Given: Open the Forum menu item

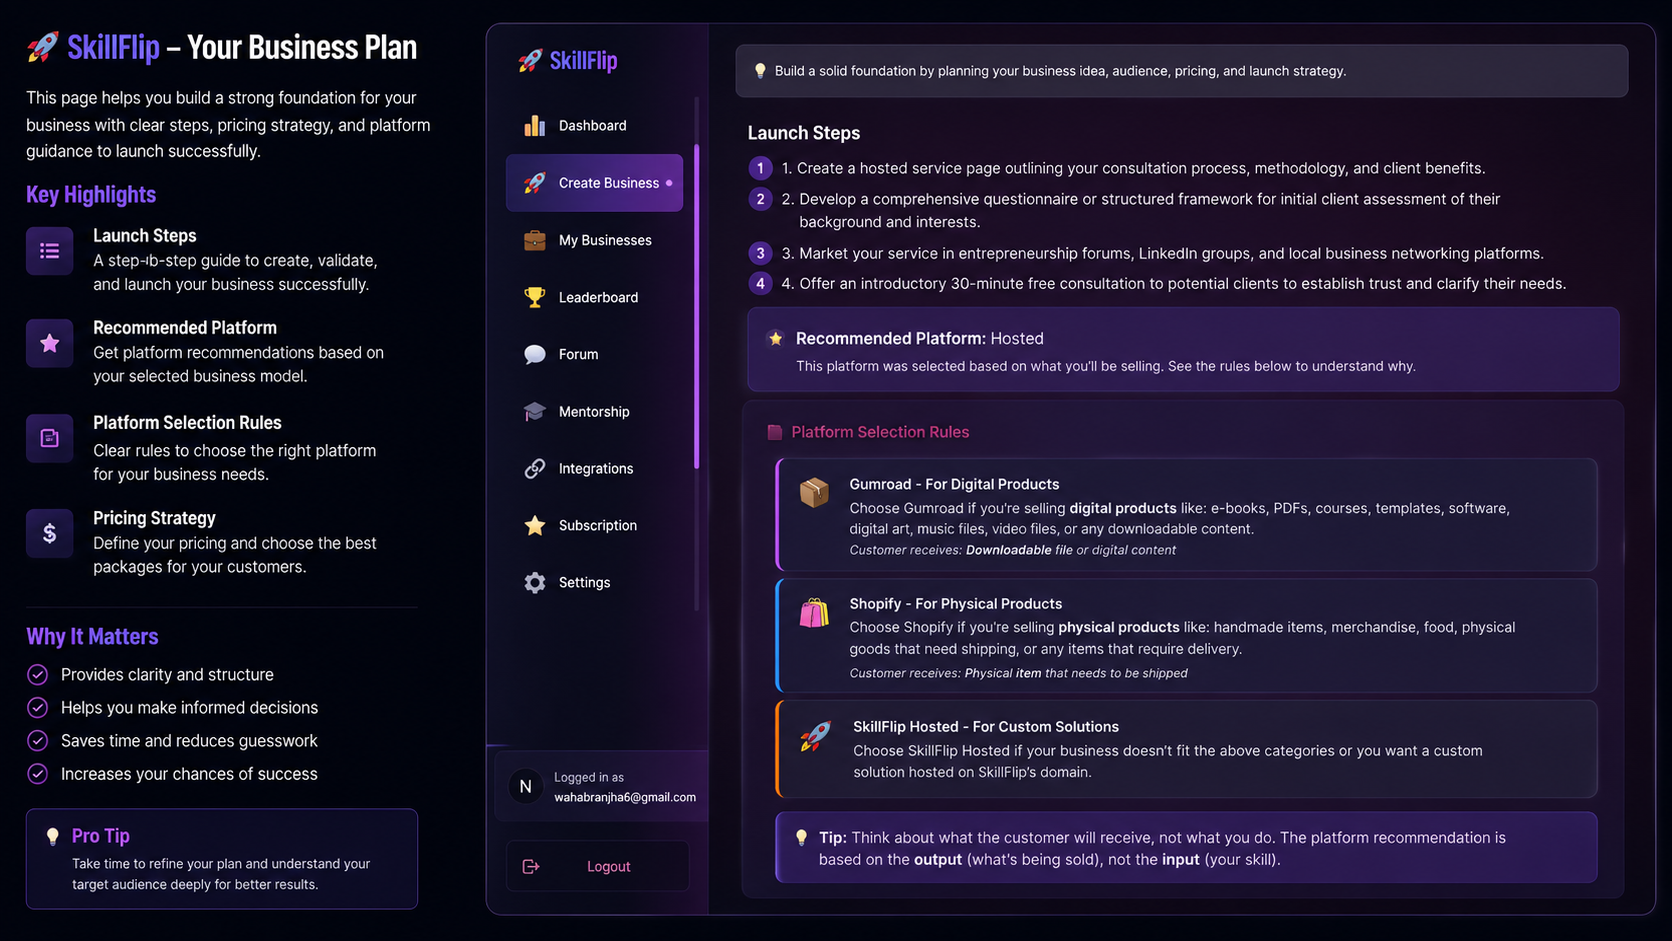Looking at the screenshot, I should 594,354.
